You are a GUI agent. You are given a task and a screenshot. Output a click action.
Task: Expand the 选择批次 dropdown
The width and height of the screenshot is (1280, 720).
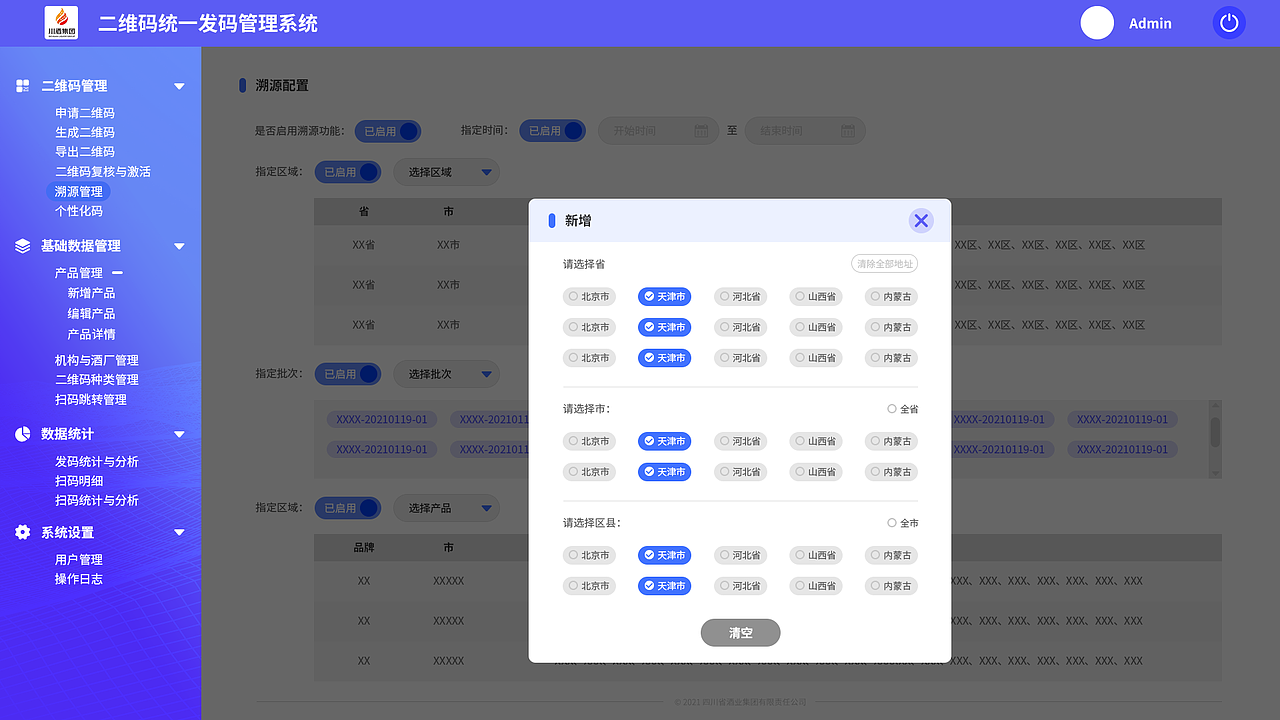click(x=446, y=373)
